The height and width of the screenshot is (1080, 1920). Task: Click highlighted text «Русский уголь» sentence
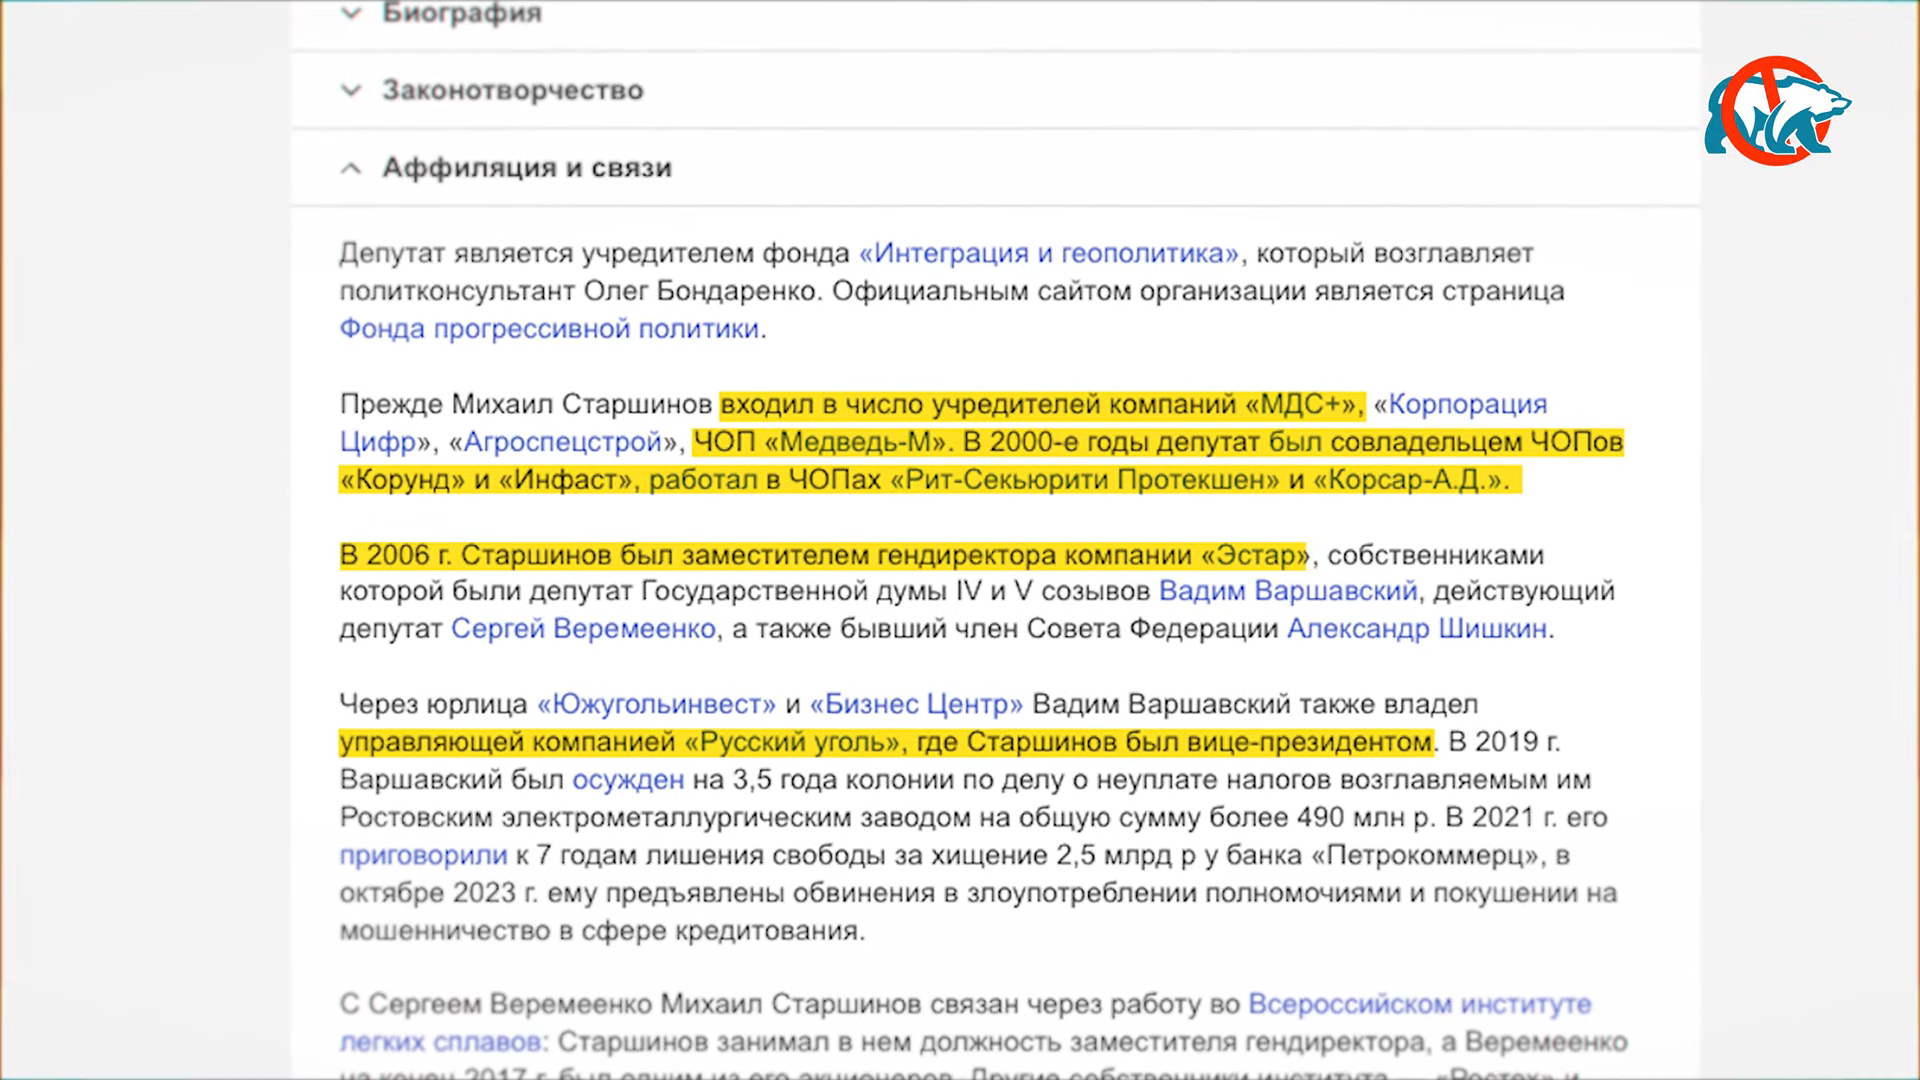click(x=886, y=742)
